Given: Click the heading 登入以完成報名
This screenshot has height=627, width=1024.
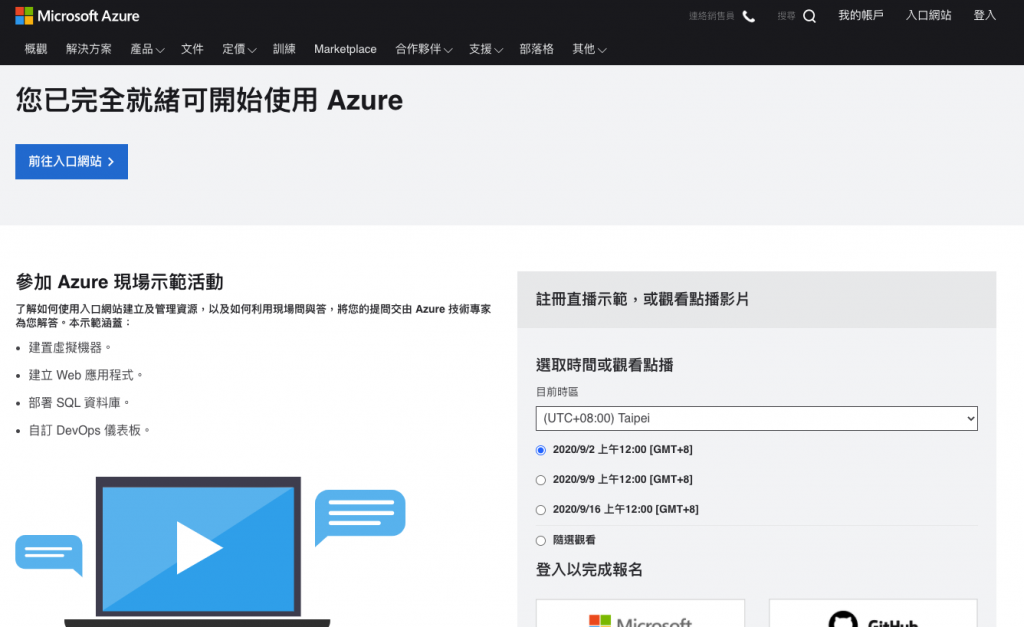Looking at the screenshot, I should (589, 570).
